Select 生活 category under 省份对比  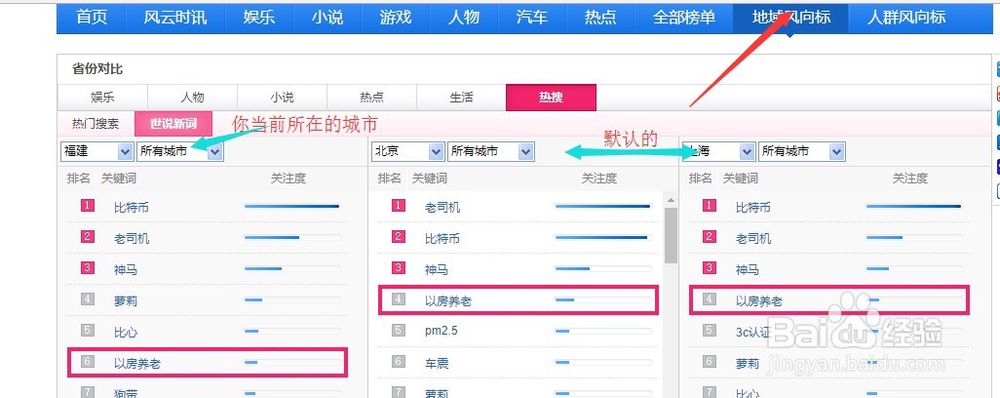[461, 98]
